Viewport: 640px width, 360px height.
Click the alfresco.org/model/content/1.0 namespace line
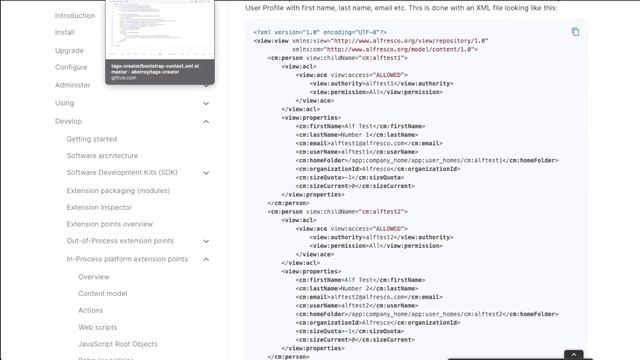pos(384,49)
